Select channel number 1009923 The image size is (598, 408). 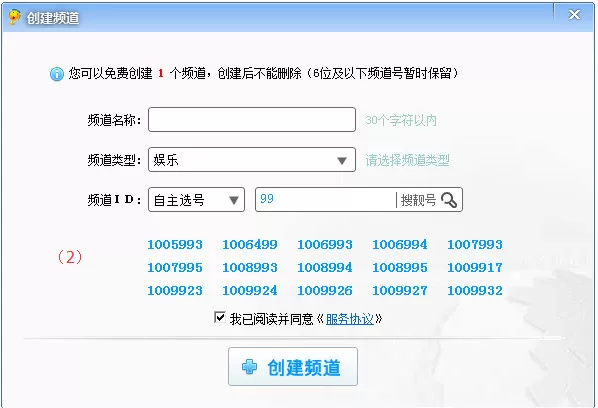tap(175, 291)
